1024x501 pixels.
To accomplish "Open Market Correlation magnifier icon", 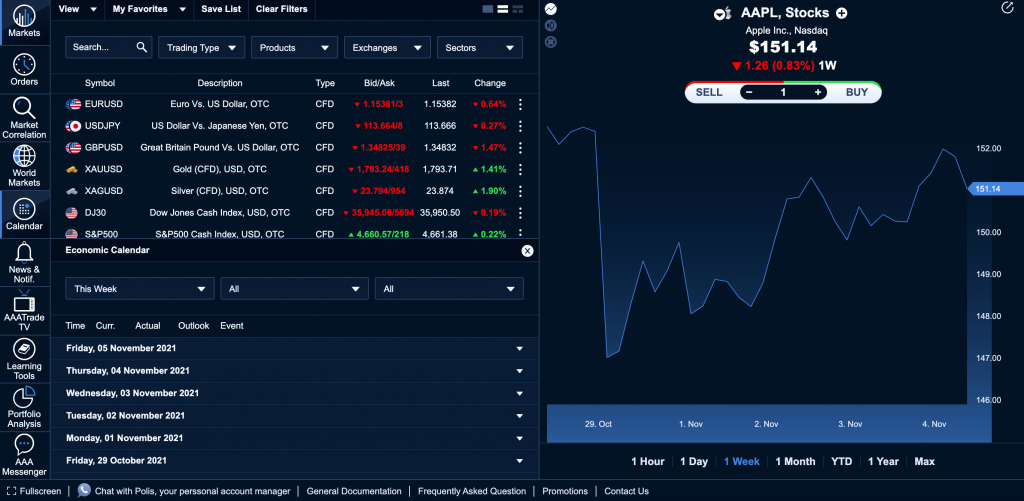I will click(x=24, y=107).
